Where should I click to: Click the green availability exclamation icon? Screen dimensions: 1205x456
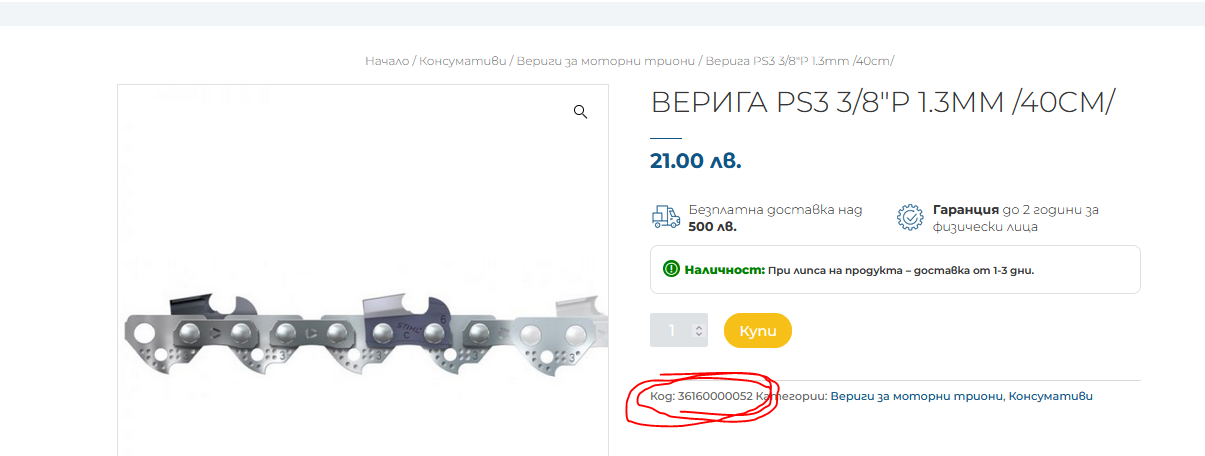coord(671,269)
